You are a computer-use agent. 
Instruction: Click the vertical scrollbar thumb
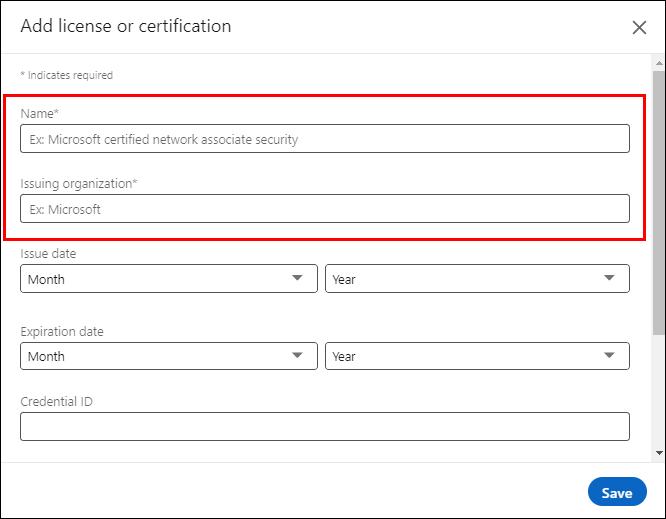tap(658, 200)
